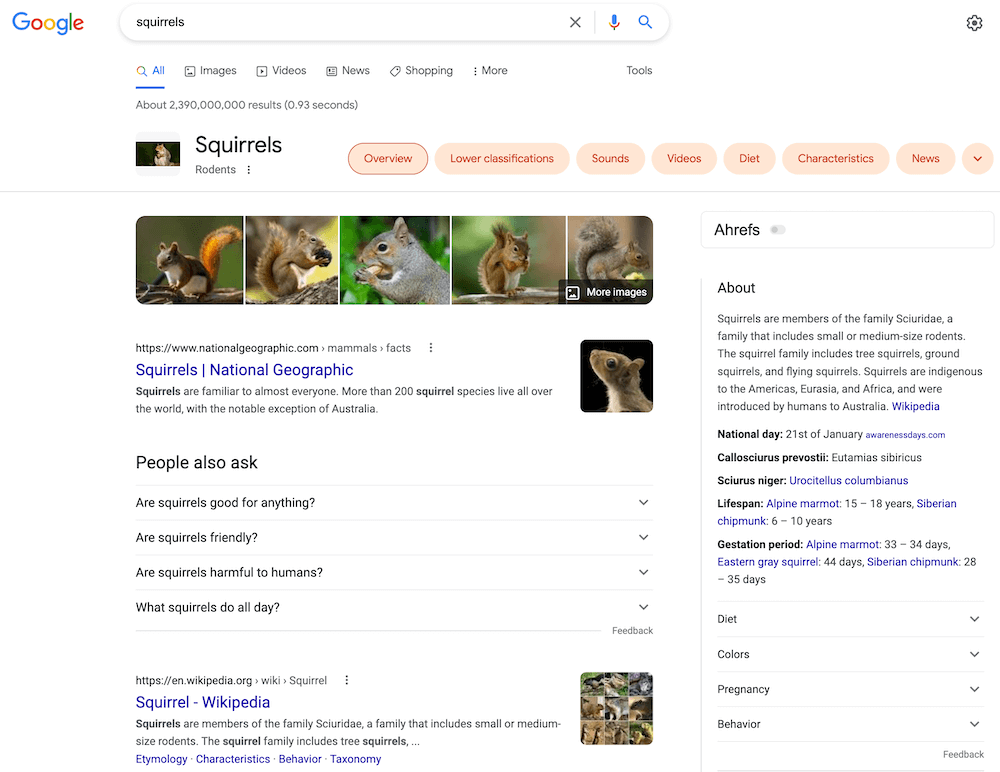
Task: Open the fourth image of red squirrel standing
Action: coord(508,260)
